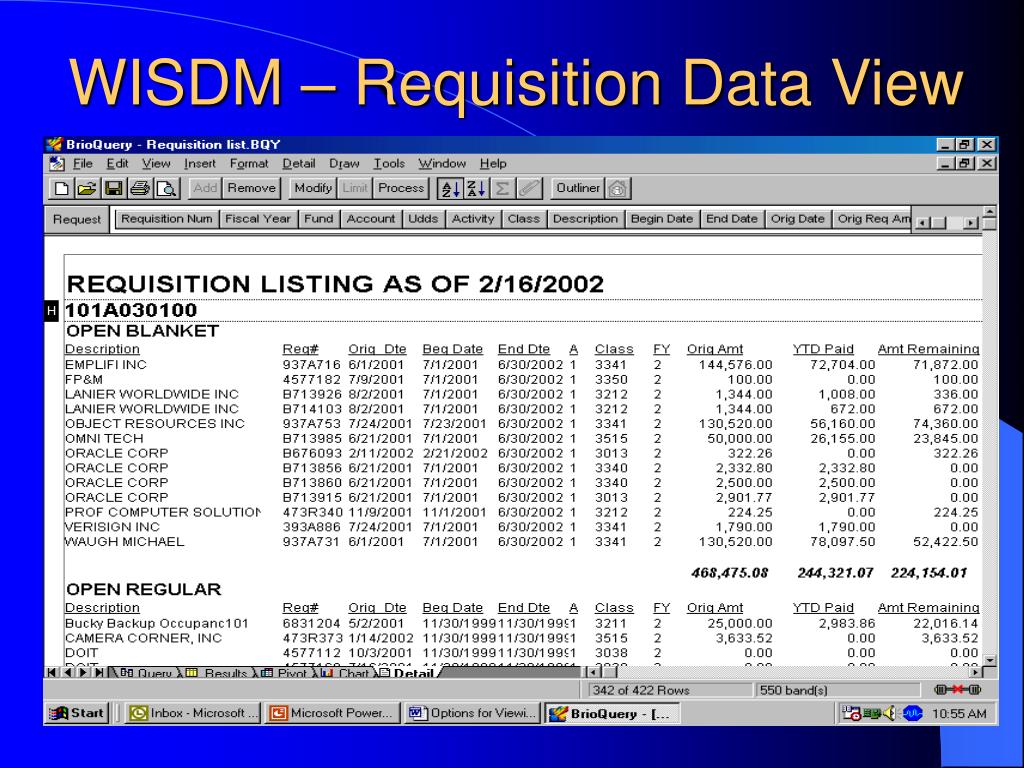Viewport: 1024px width, 768px height.
Task: Toggle the Outliner button
Action: coord(578,188)
